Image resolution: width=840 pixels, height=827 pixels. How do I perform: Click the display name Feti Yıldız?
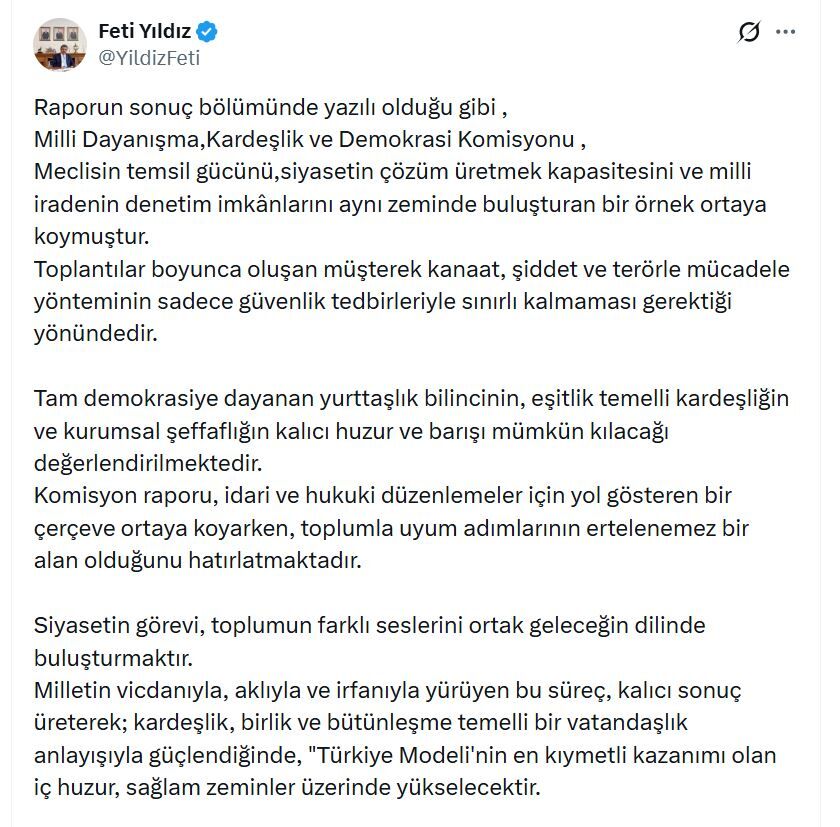[x=146, y=31]
